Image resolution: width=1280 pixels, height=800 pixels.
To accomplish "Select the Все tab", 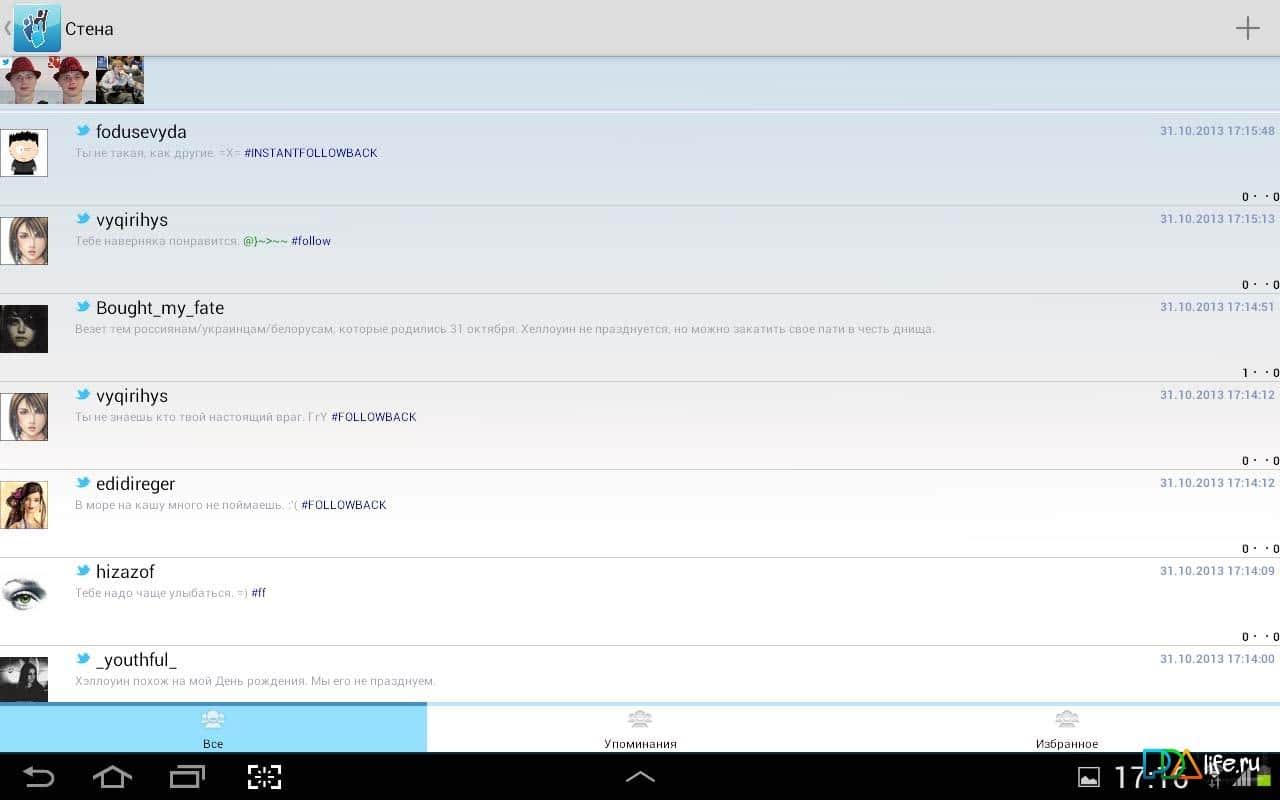I will click(213, 728).
